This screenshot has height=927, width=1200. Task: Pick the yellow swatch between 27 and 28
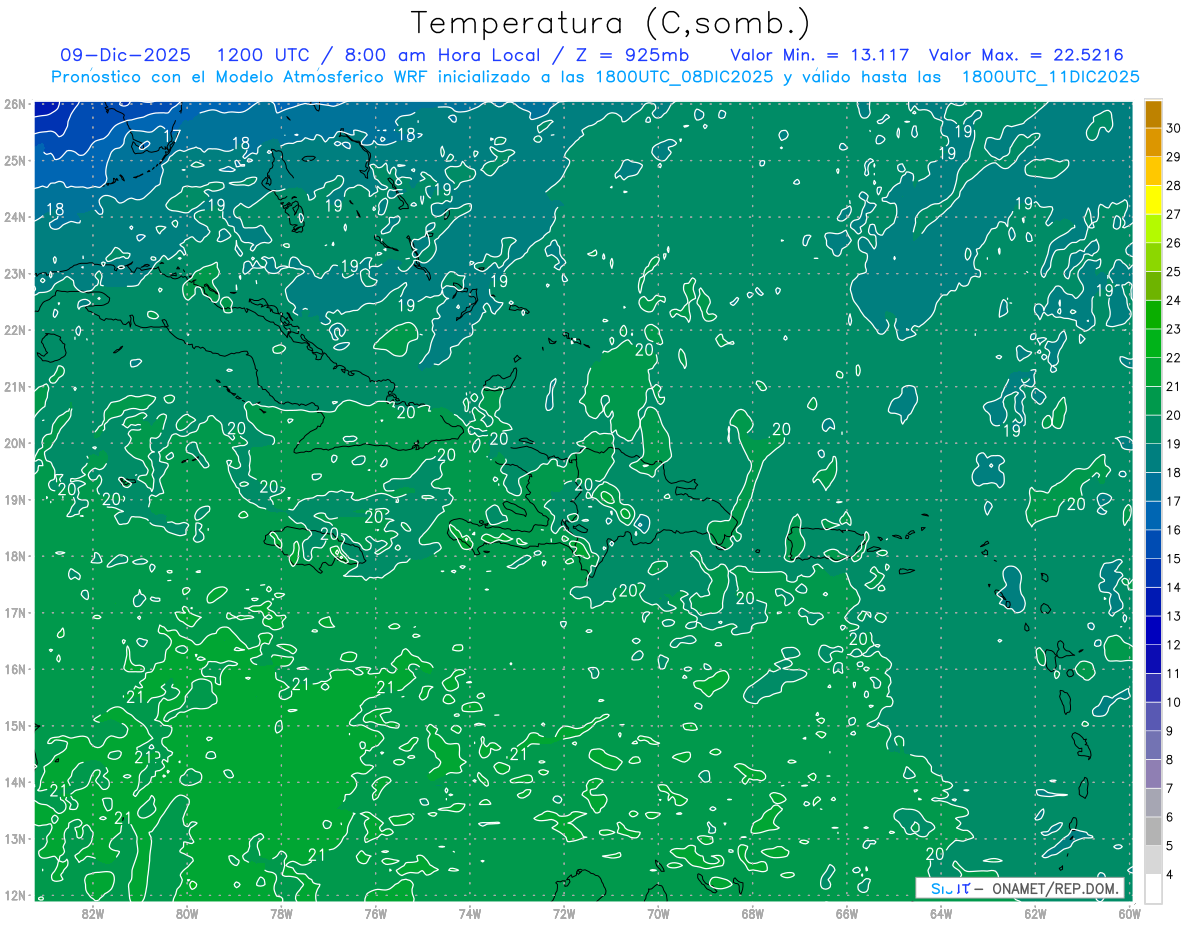click(x=1153, y=200)
